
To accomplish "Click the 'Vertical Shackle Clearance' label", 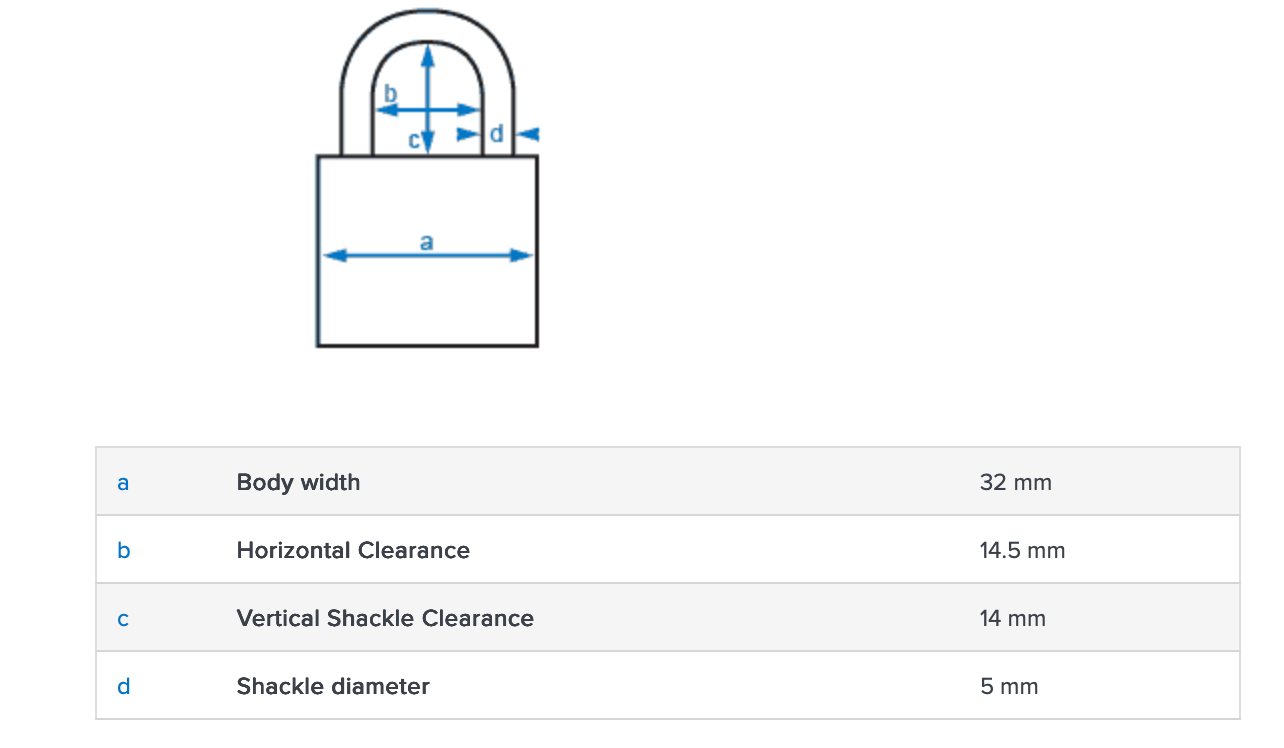I will (385, 619).
